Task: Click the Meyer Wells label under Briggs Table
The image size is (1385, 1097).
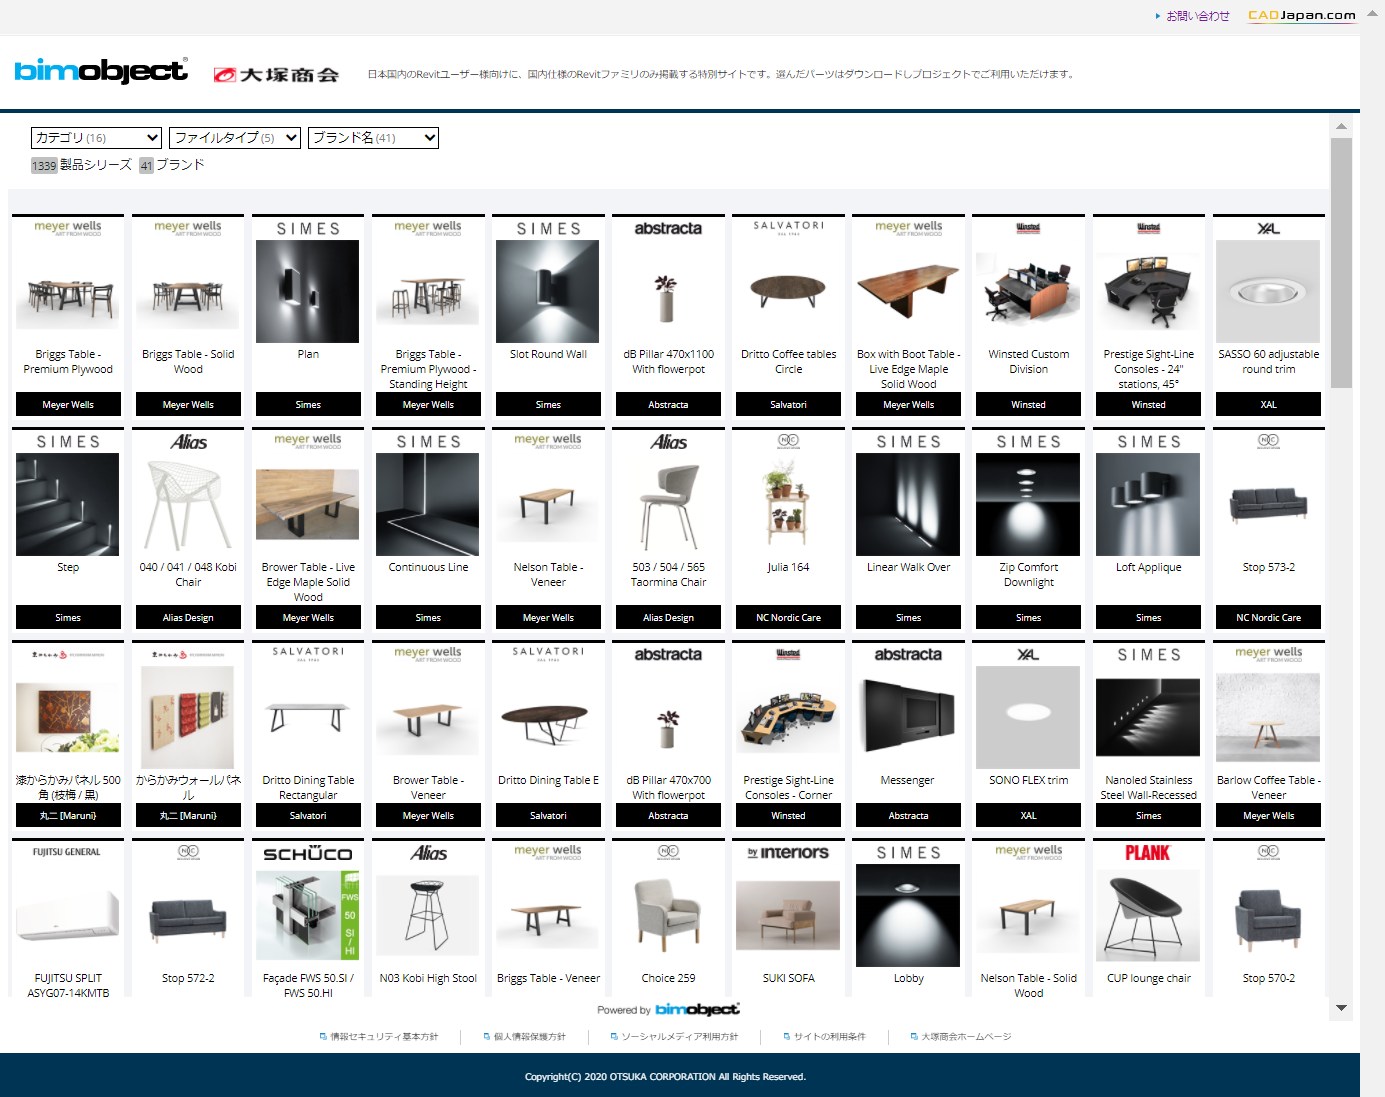Action: (x=67, y=404)
